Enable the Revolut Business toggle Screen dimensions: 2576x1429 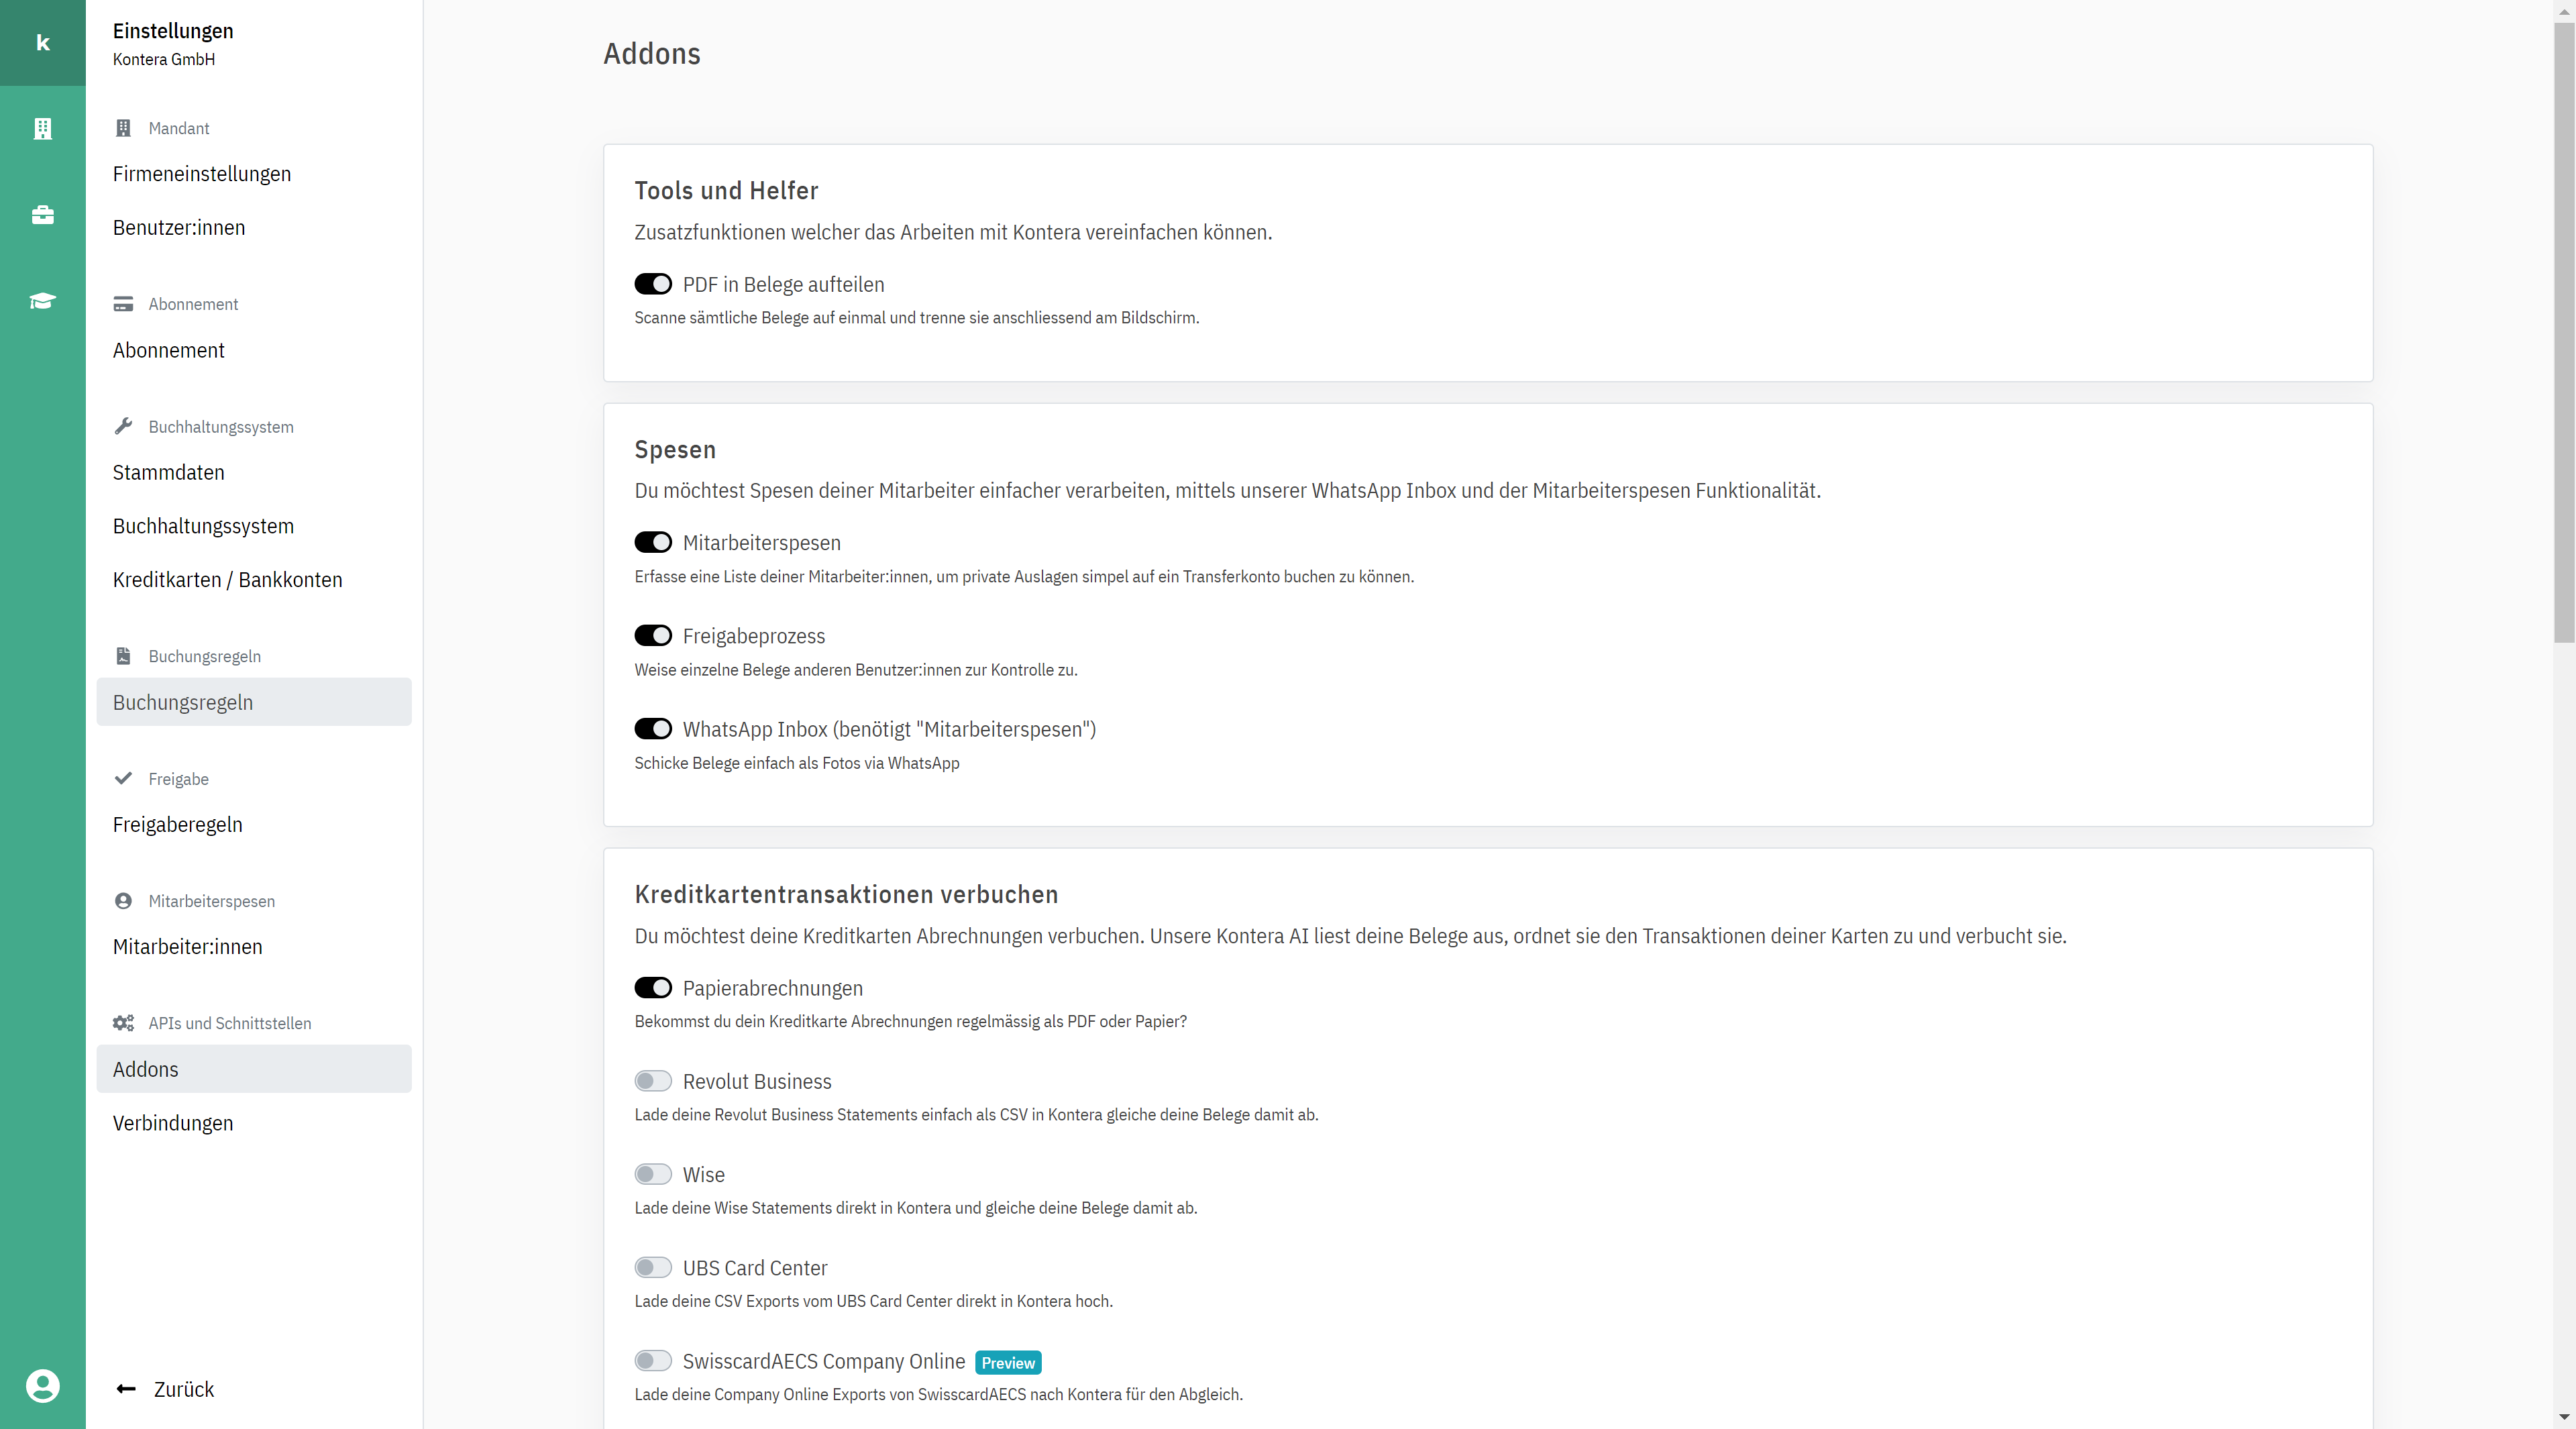coord(653,1081)
